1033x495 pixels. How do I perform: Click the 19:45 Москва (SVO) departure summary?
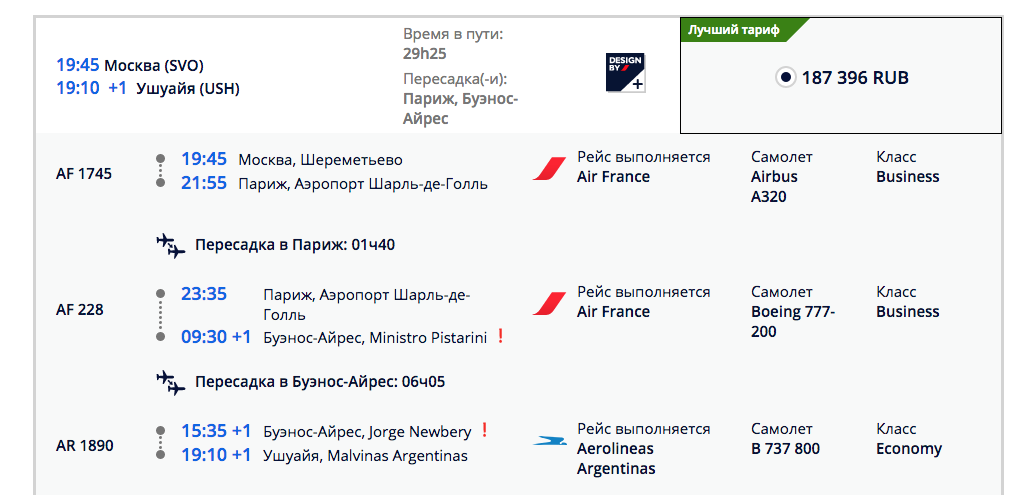coord(130,66)
